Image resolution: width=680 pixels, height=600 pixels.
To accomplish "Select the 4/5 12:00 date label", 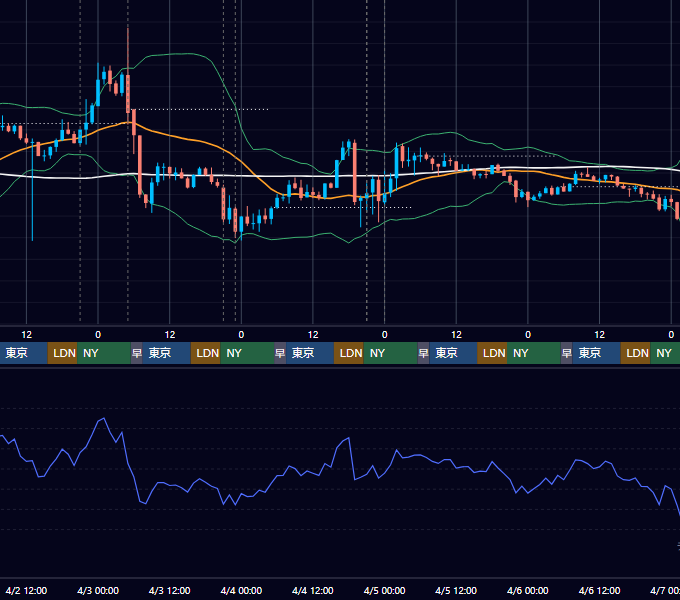I will [456, 590].
